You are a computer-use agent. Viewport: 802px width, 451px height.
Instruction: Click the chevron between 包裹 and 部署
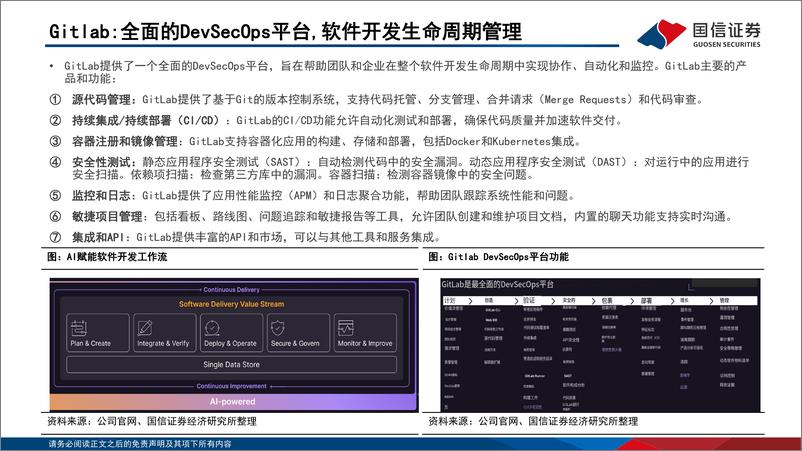[x=632, y=301]
